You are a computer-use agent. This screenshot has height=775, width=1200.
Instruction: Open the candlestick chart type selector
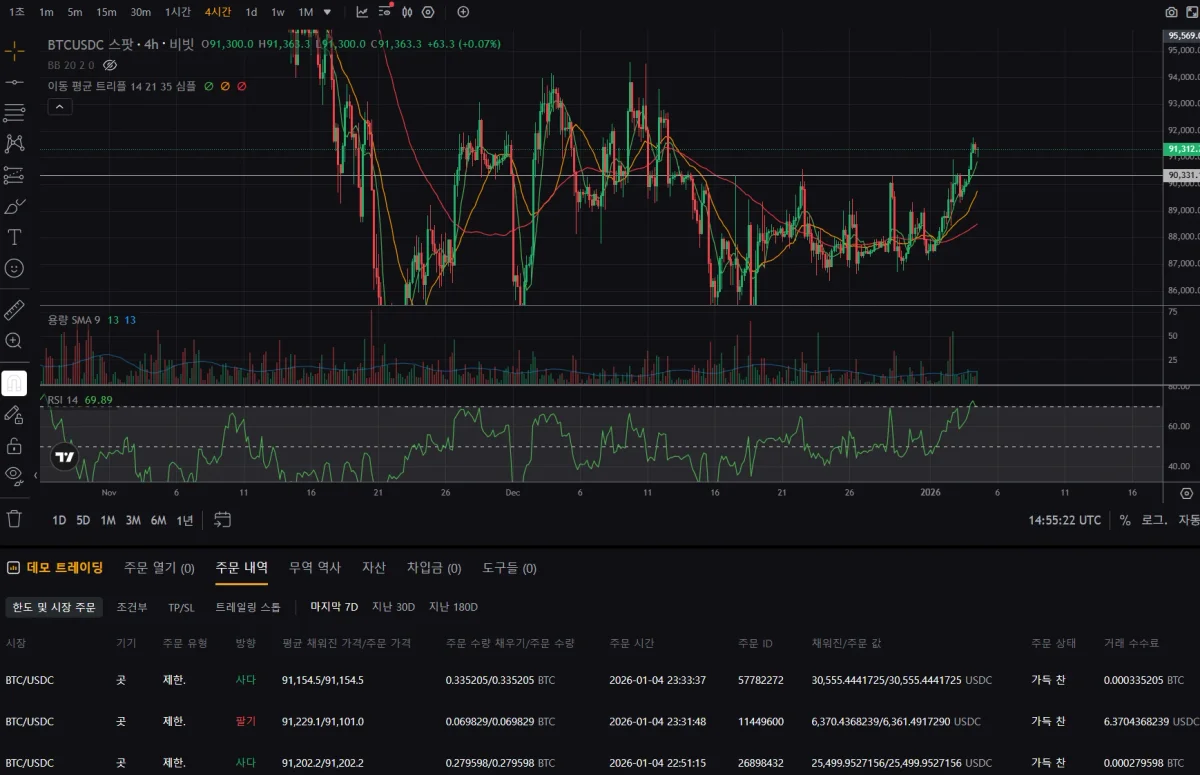point(406,12)
